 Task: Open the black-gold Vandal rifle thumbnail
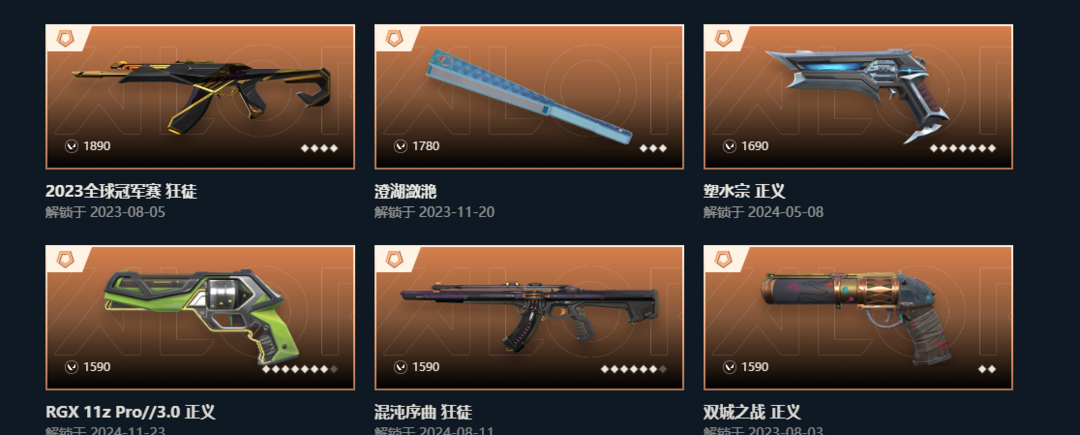(x=200, y=96)
